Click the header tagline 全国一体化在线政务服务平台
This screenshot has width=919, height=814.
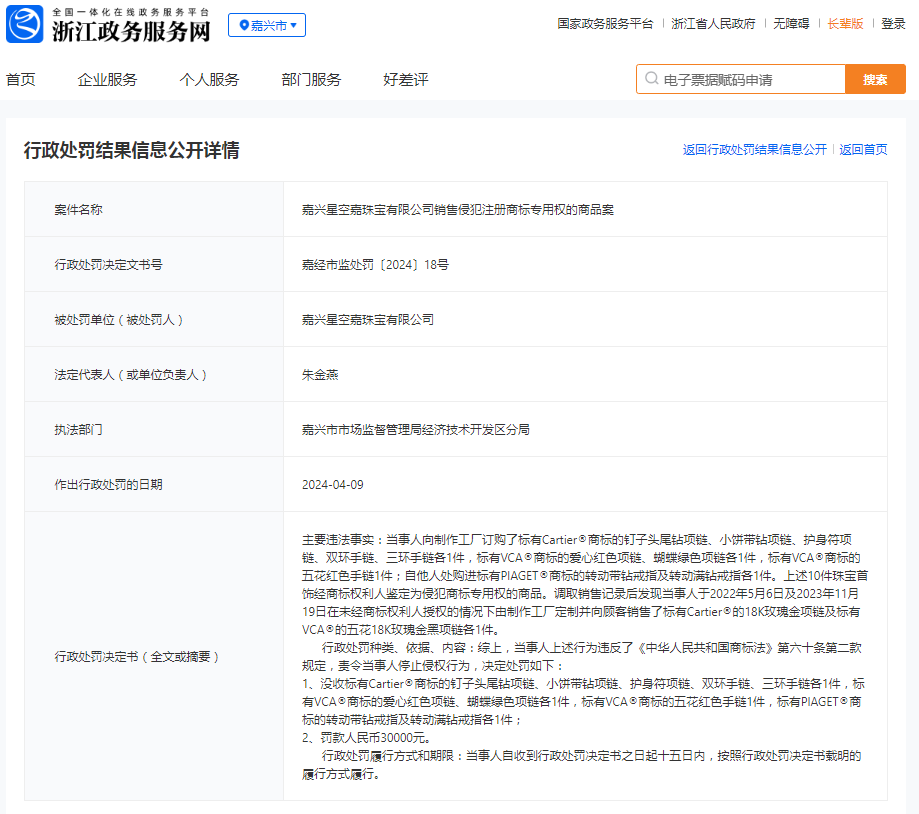(x=131, y=12)
